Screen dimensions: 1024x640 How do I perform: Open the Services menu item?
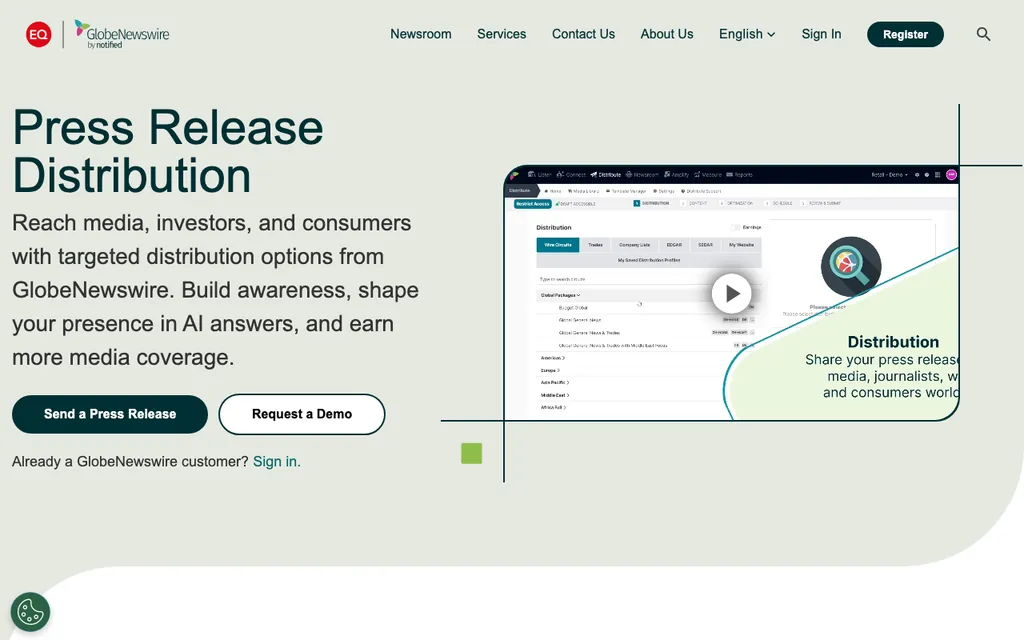point(502,34)
